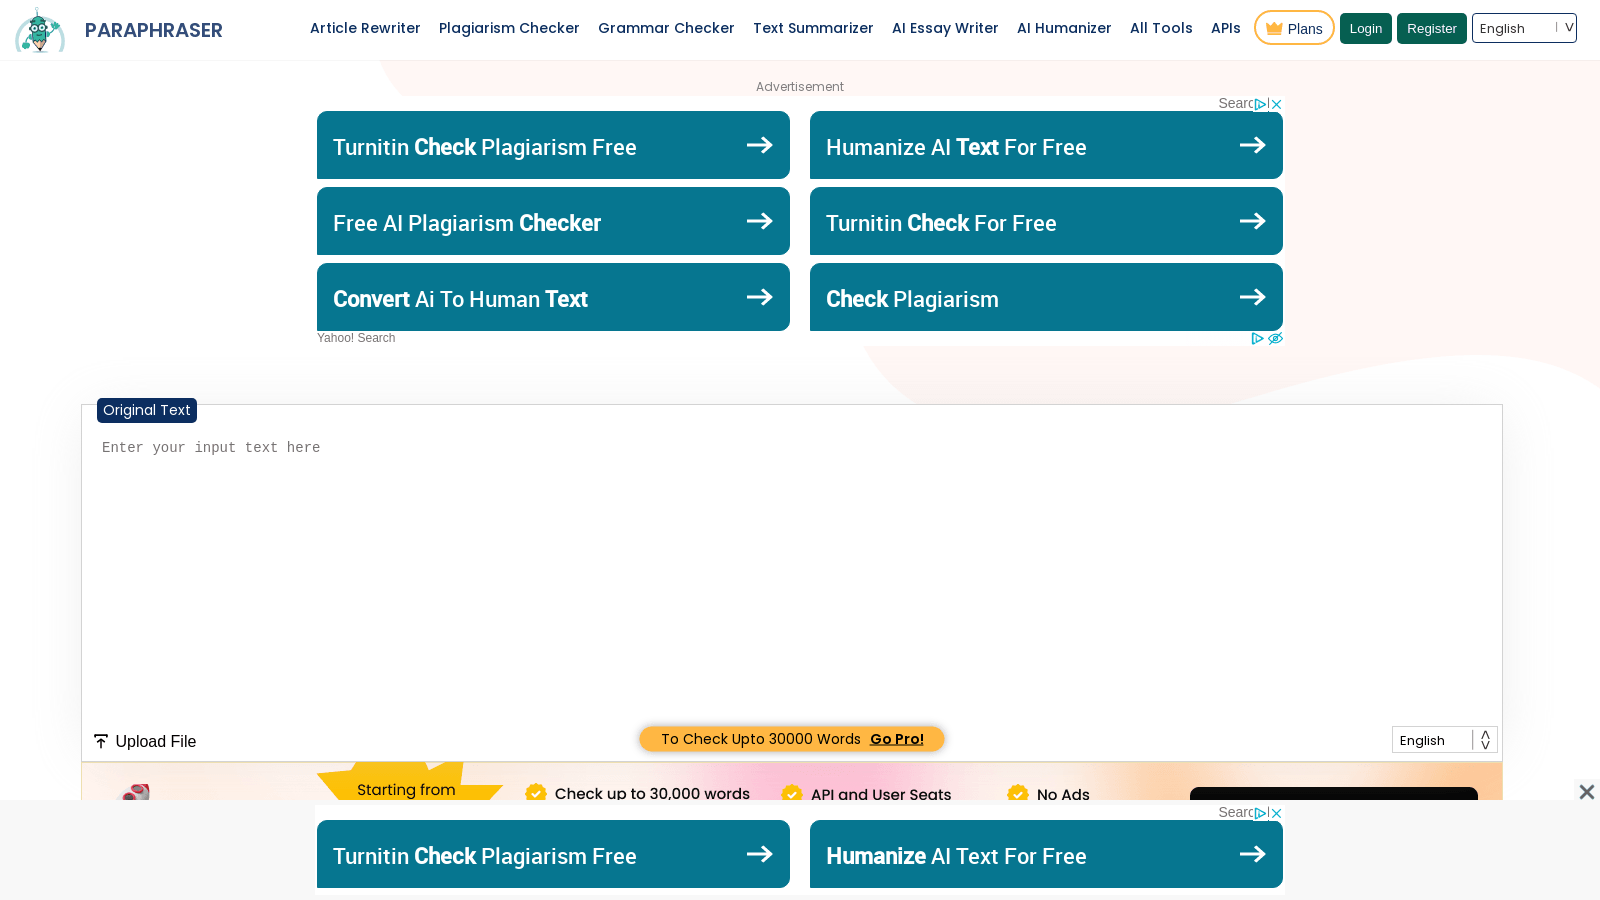Click arrow icon on Check Plagiarism ad

point(1253,297)
